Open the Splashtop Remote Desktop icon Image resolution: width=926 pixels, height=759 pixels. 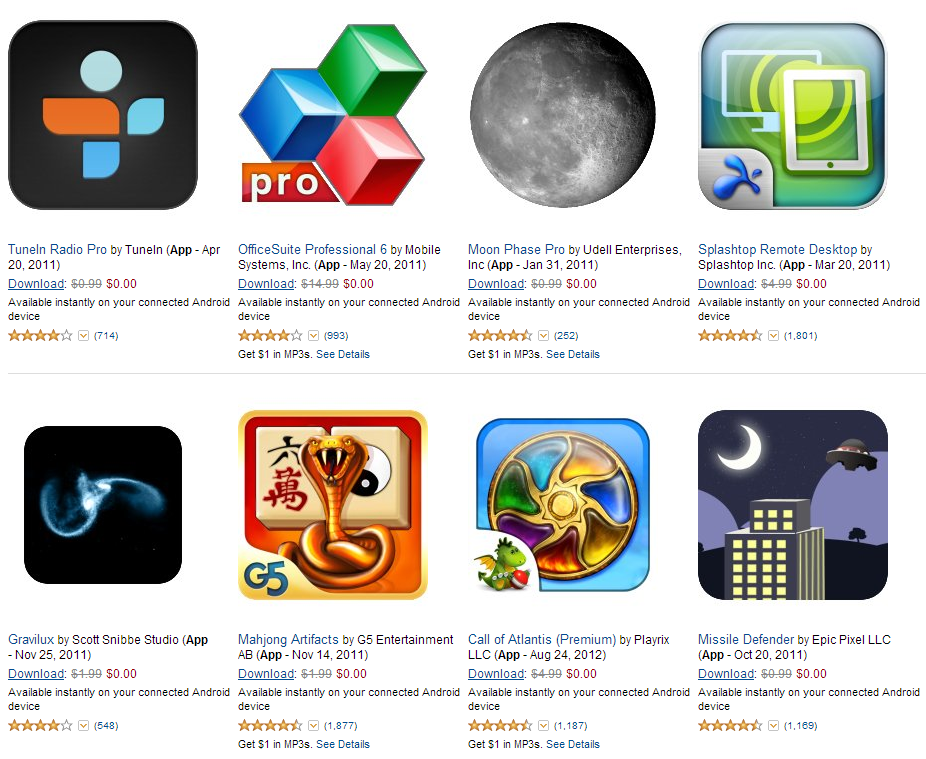tap(793, 115)
